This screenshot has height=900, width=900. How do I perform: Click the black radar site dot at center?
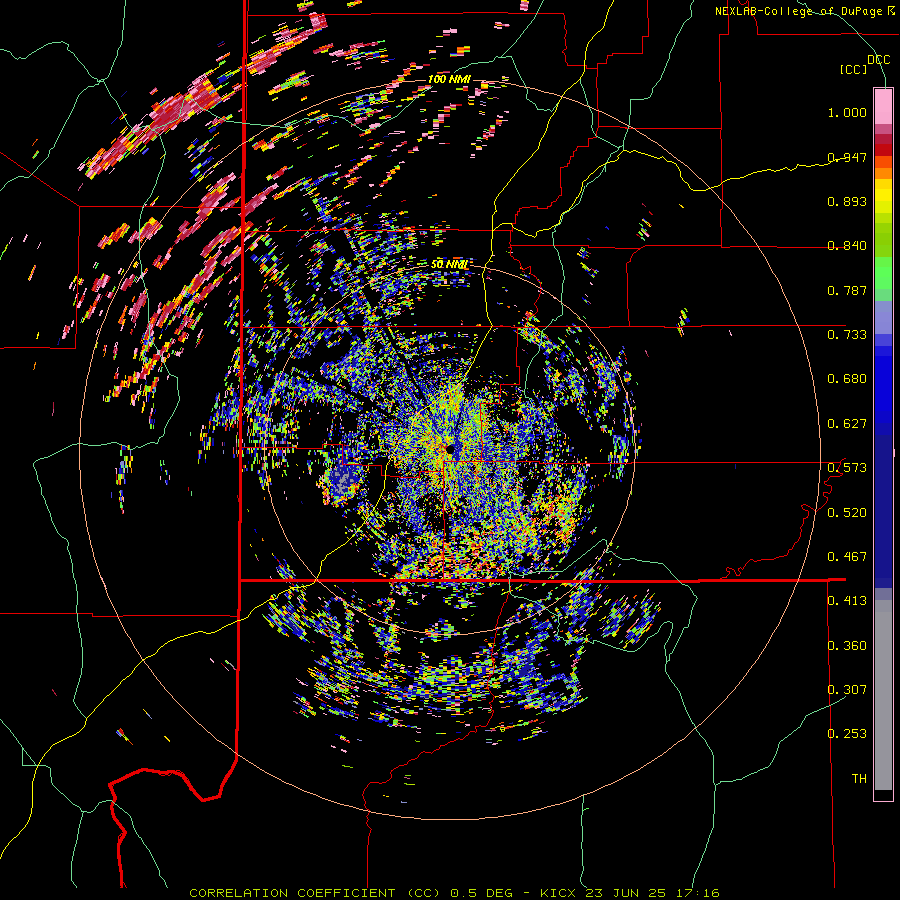(449, 448)
